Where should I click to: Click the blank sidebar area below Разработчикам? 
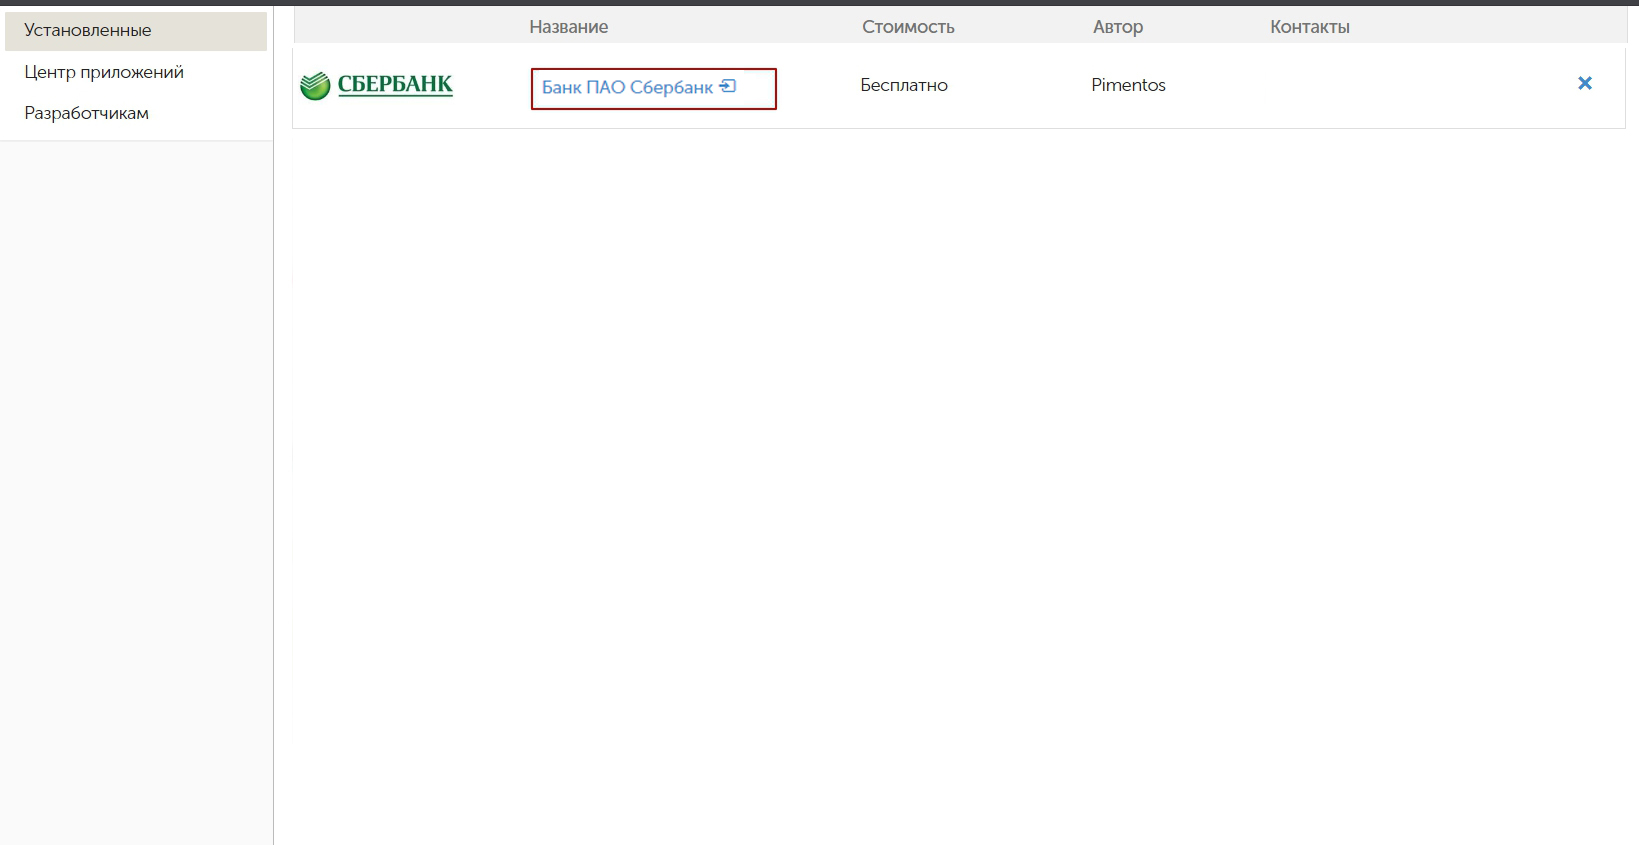point(136,480)
